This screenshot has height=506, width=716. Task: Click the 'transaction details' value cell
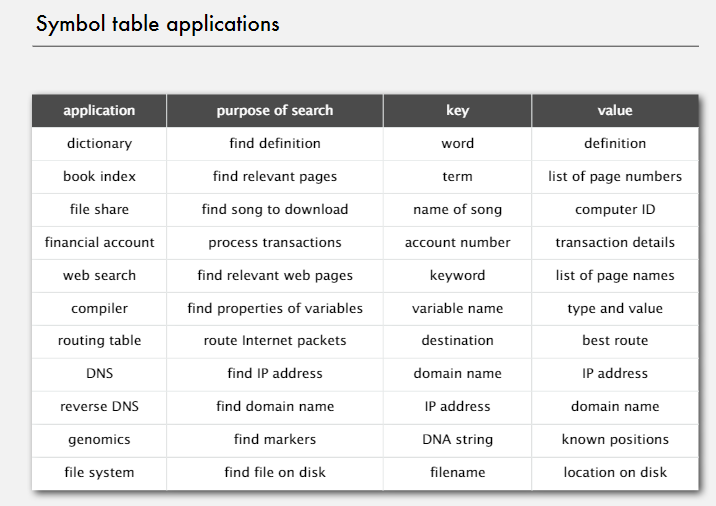tap(615, 242)
